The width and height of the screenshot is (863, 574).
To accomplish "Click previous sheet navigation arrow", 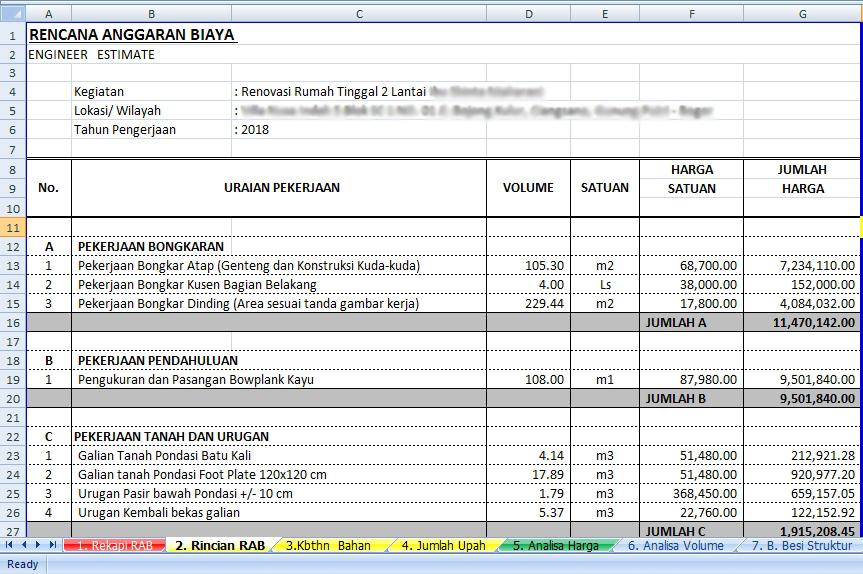I will [24, 545].
